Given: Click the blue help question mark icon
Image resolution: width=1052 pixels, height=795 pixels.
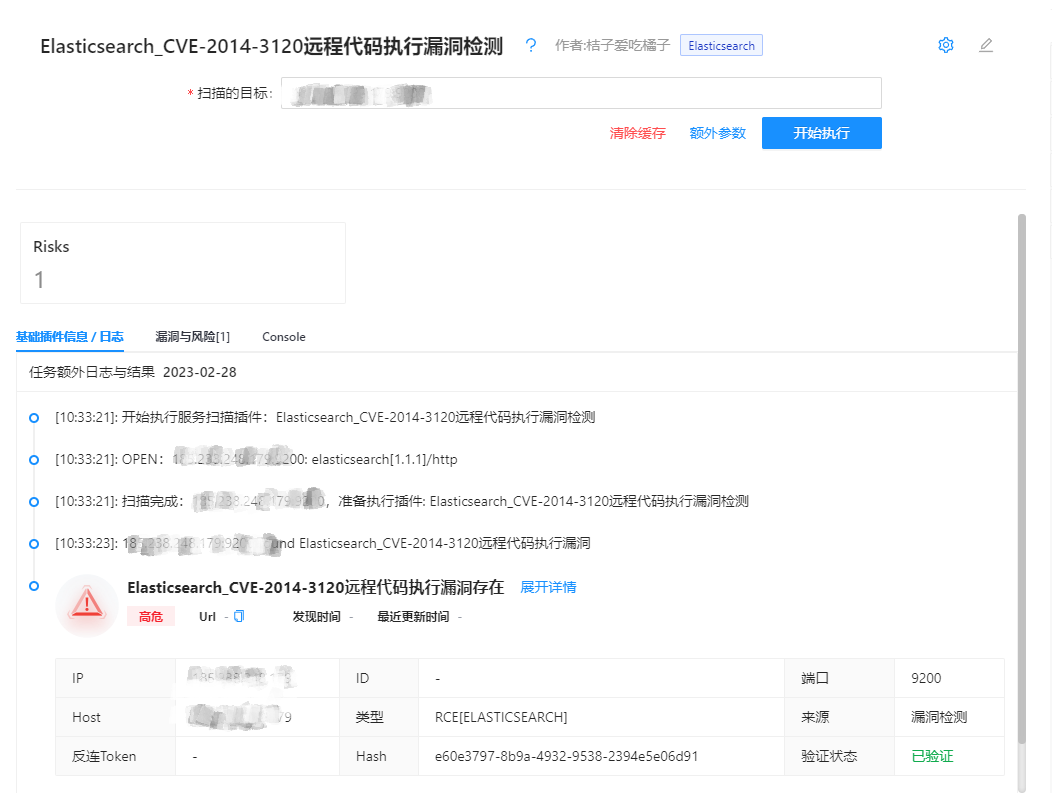Looking at the screenshot, I should point(531,45).
